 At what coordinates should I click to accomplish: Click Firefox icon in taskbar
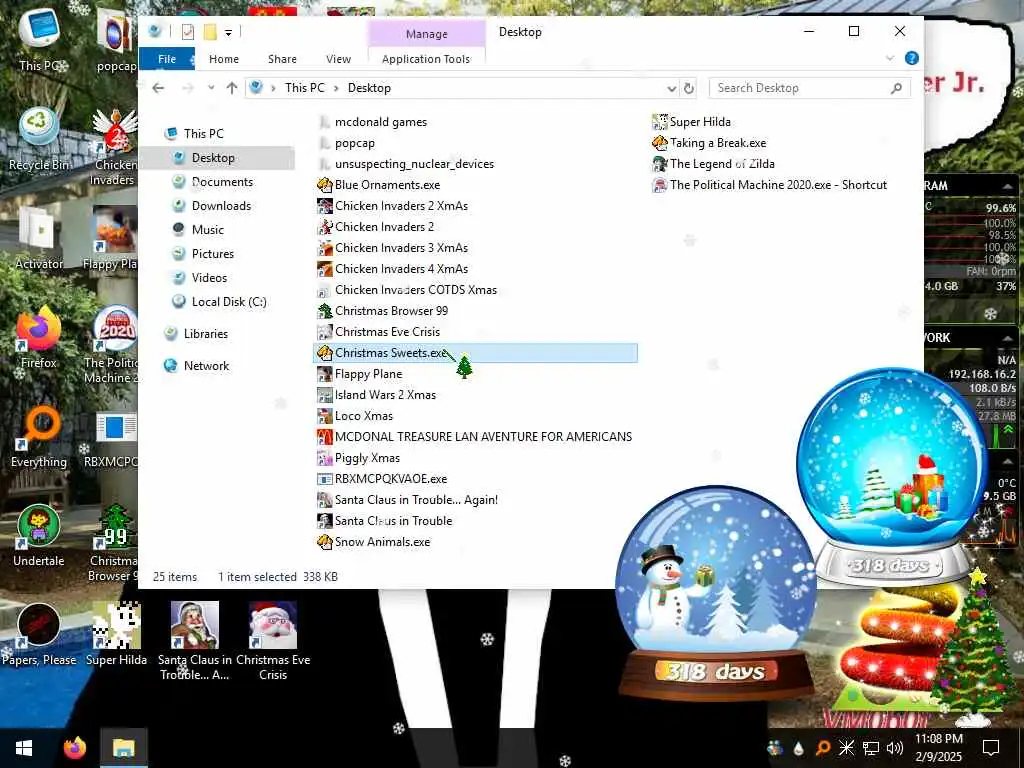pyautogui.click(x=74, y=747)
